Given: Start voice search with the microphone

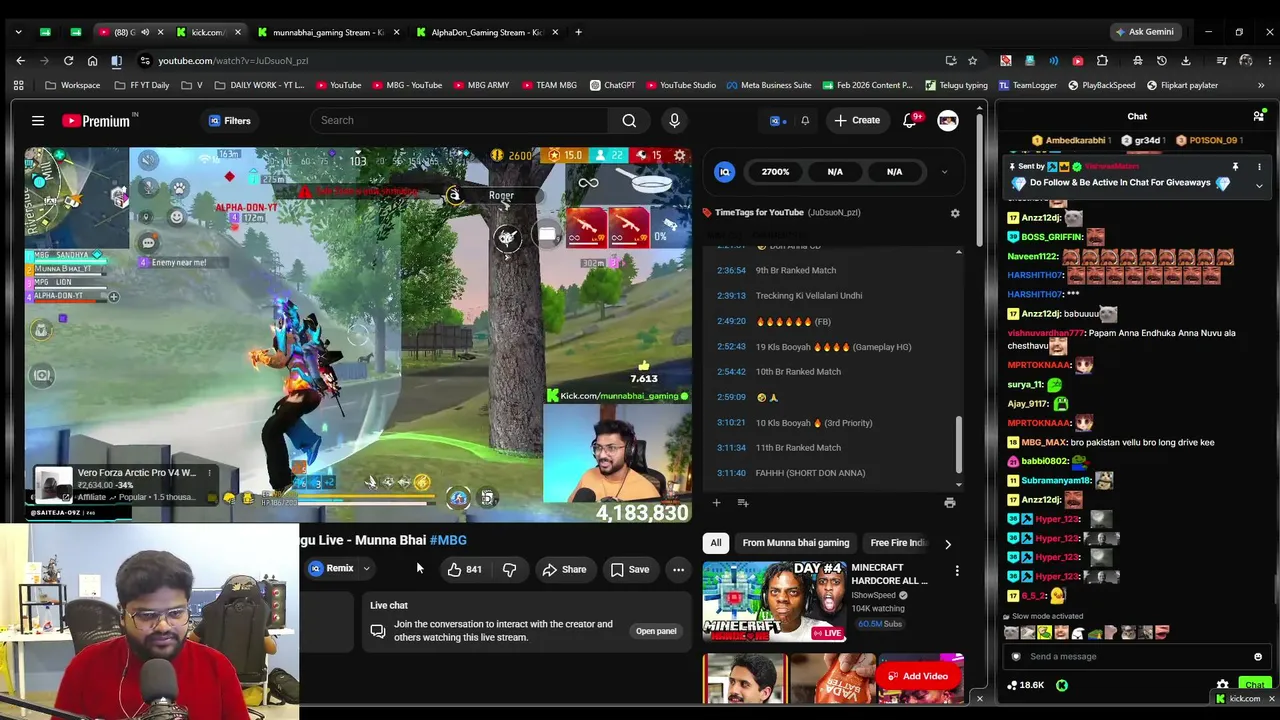Looking at the screenshot, I should (x=674, y=121).
